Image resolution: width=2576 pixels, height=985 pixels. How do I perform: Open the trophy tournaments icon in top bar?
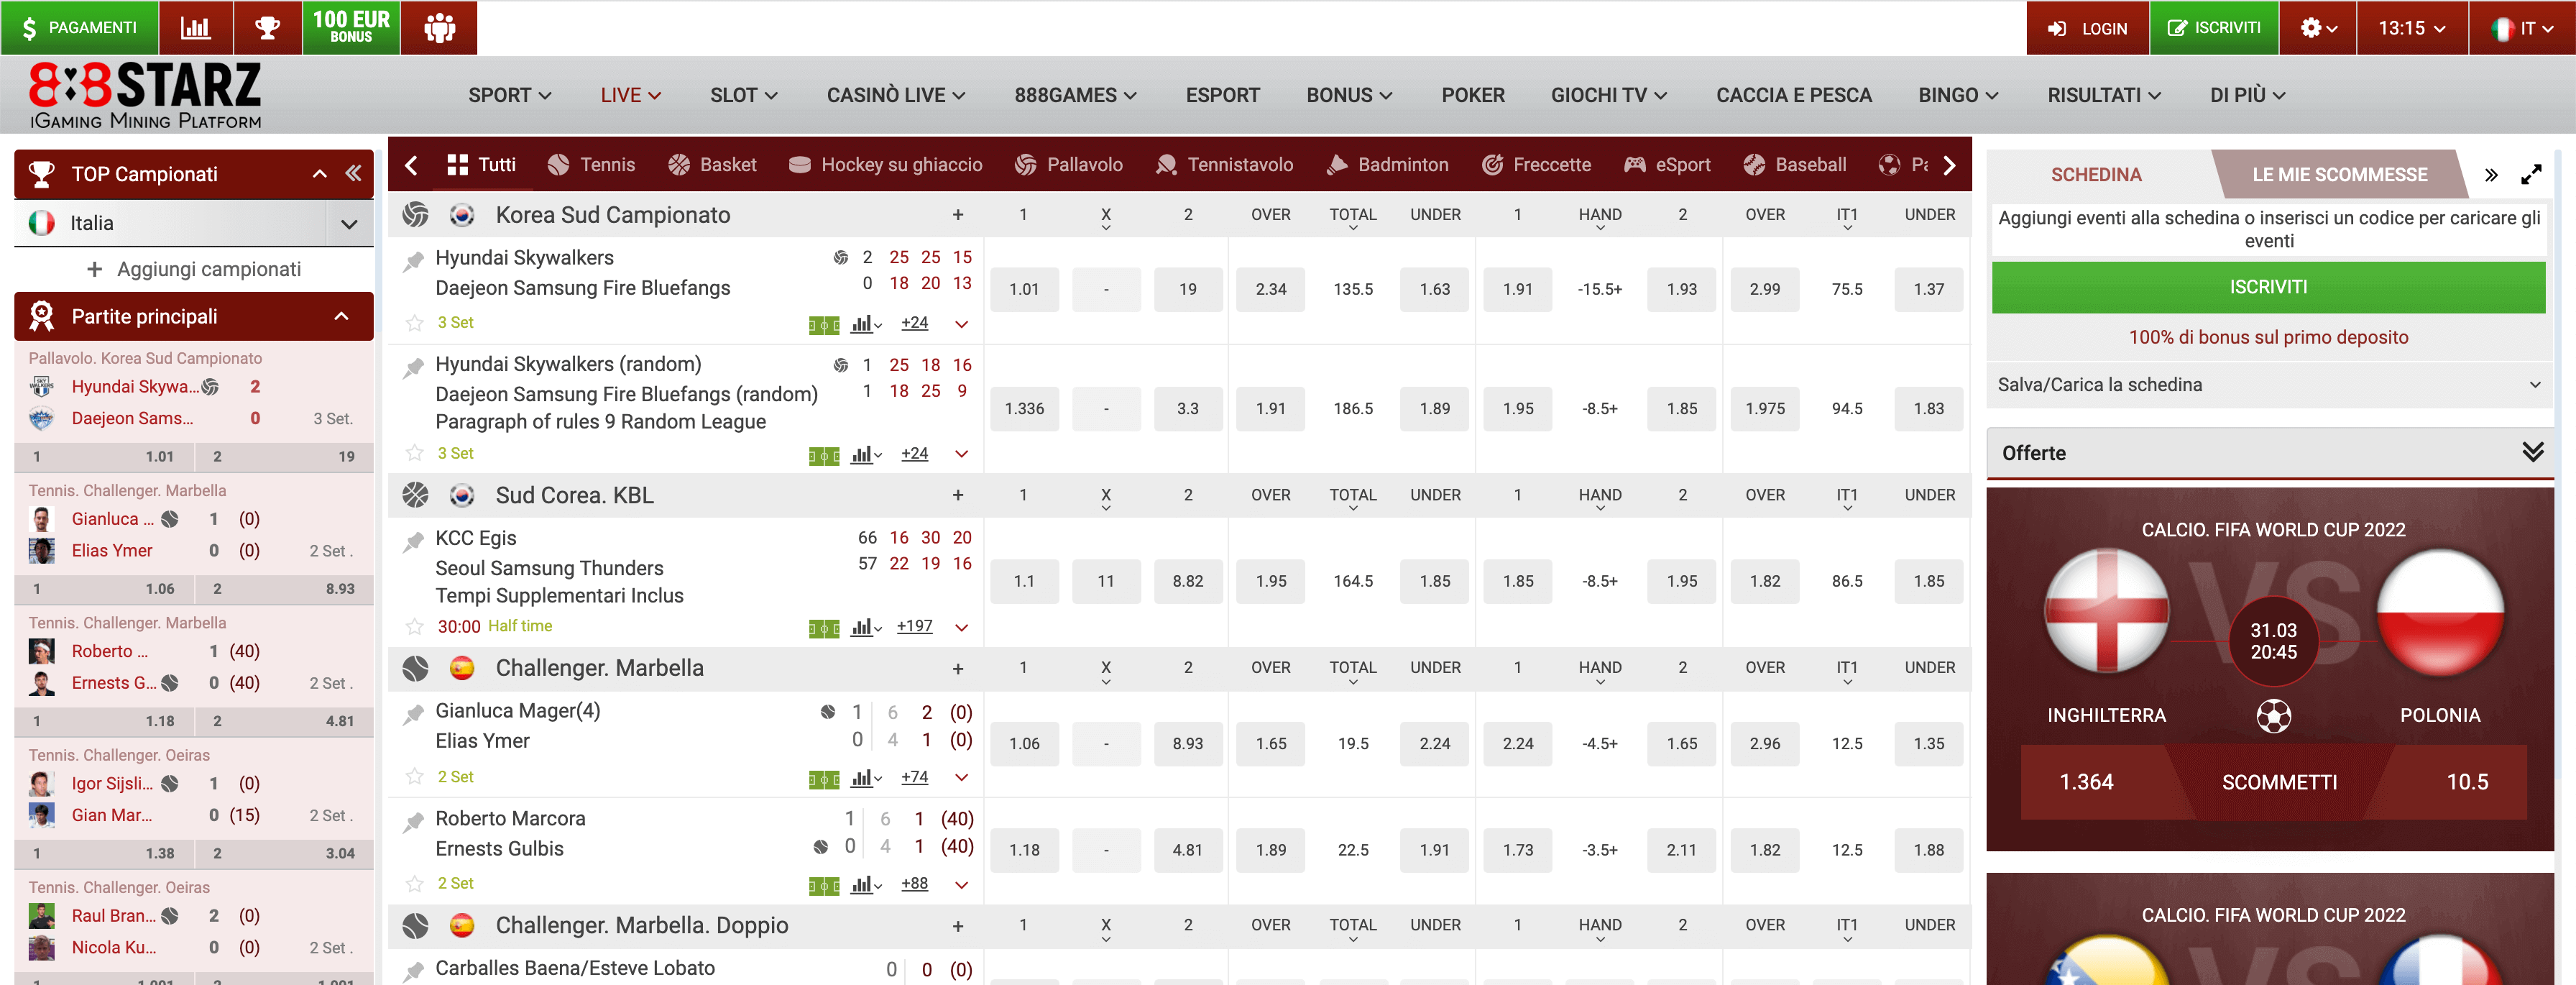coord(267,27)
